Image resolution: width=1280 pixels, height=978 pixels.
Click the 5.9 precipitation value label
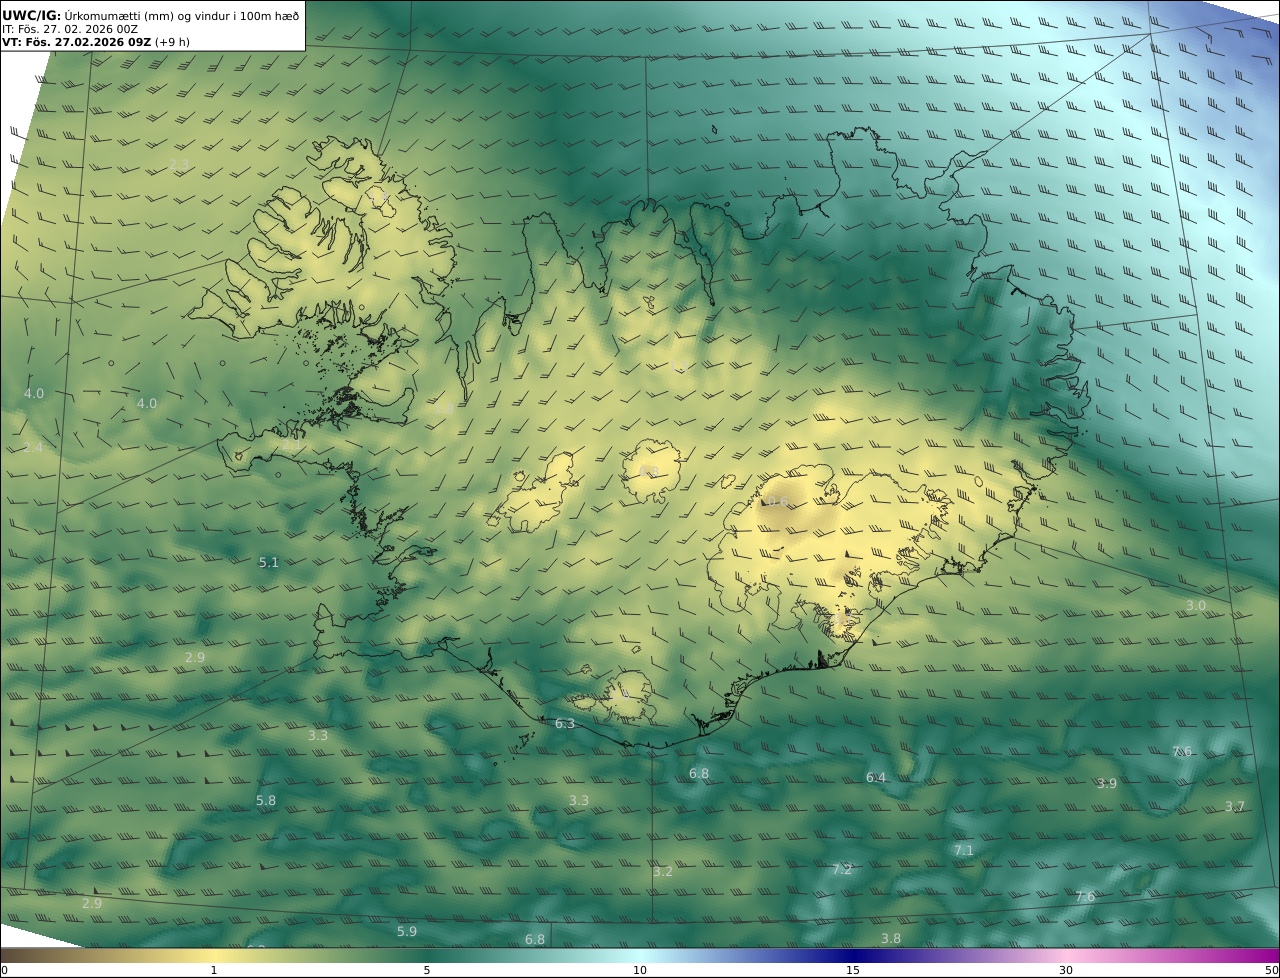(x=407, y=932)
